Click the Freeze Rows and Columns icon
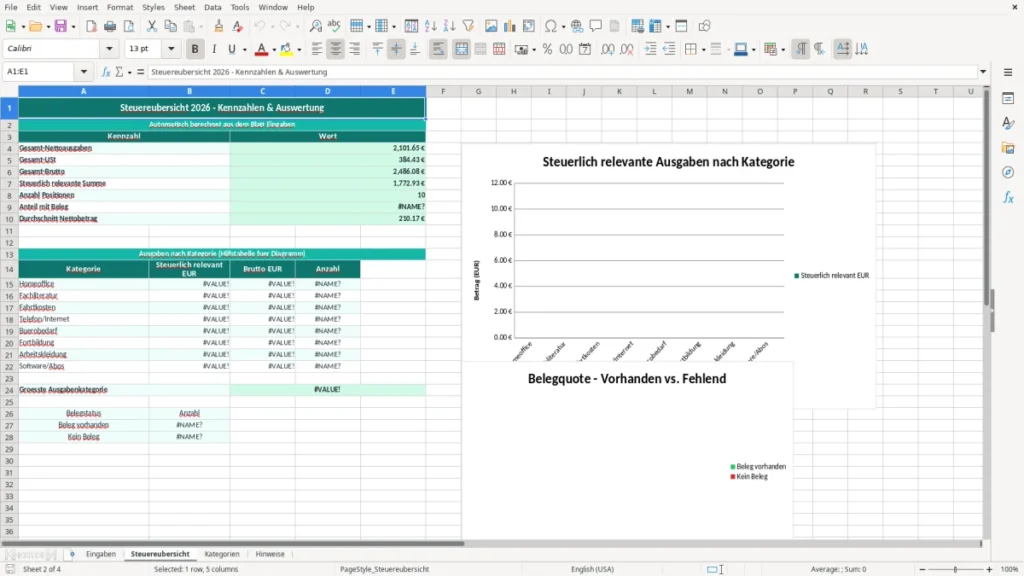Viewport: 1024px width, 576px height. click(x=656, y=26)
